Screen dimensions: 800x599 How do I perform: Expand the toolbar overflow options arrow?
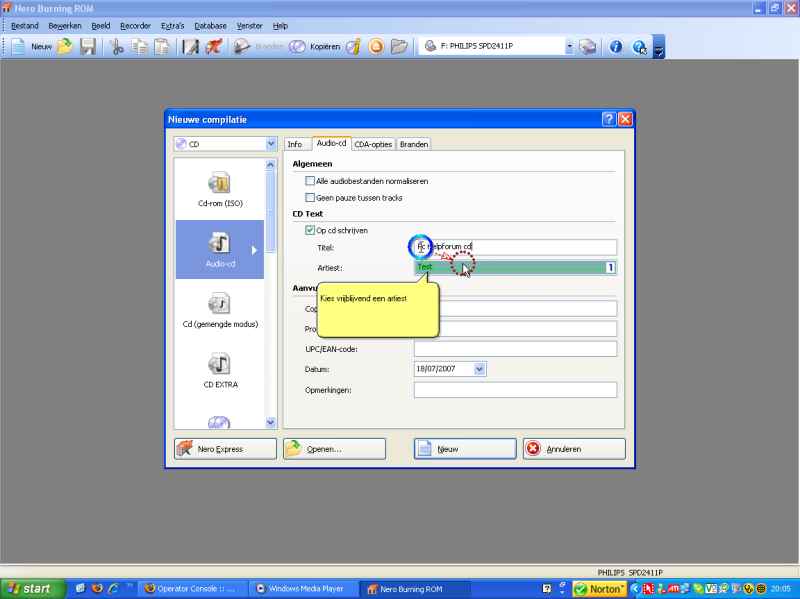click(659, 47)
